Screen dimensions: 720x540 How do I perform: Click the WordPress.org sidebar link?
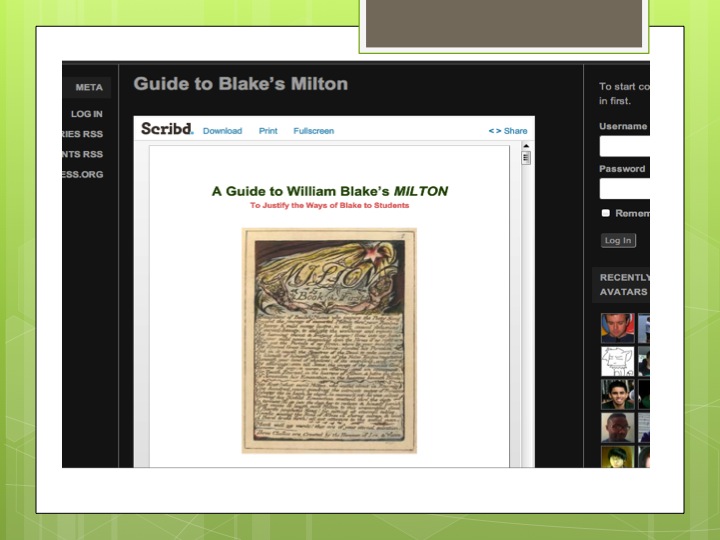pyautogui.click(x=83, y=174)
